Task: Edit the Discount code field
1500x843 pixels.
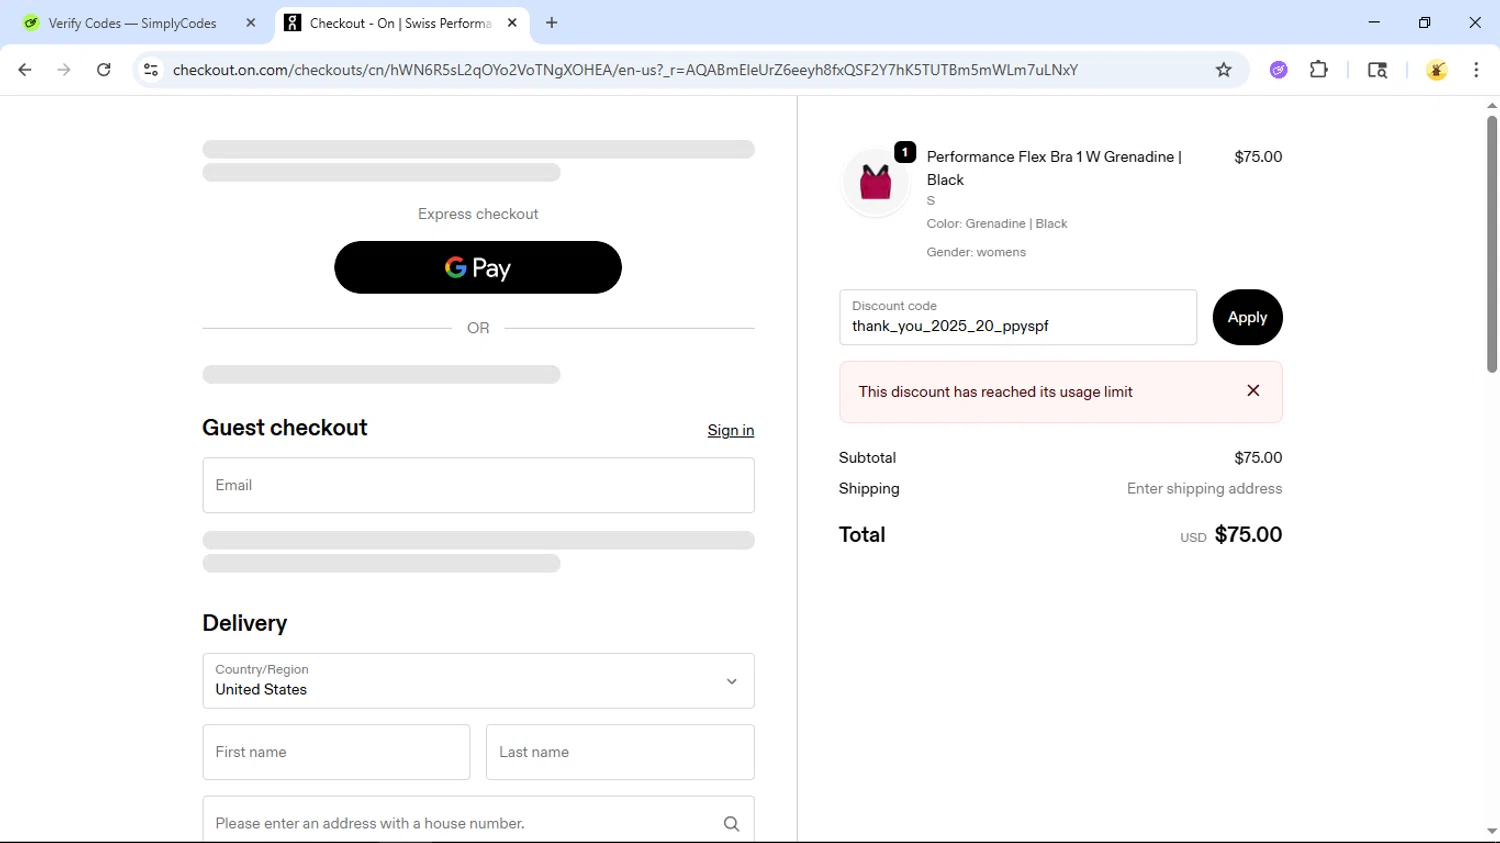Action: tap(1018, 317)
